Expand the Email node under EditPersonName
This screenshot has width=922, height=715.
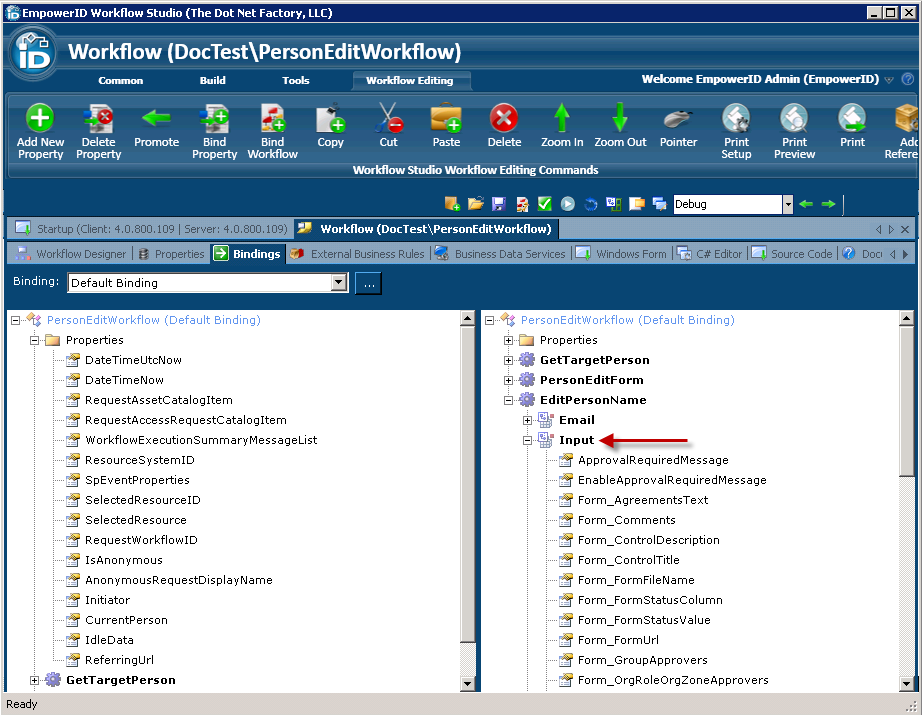point(528,420)
